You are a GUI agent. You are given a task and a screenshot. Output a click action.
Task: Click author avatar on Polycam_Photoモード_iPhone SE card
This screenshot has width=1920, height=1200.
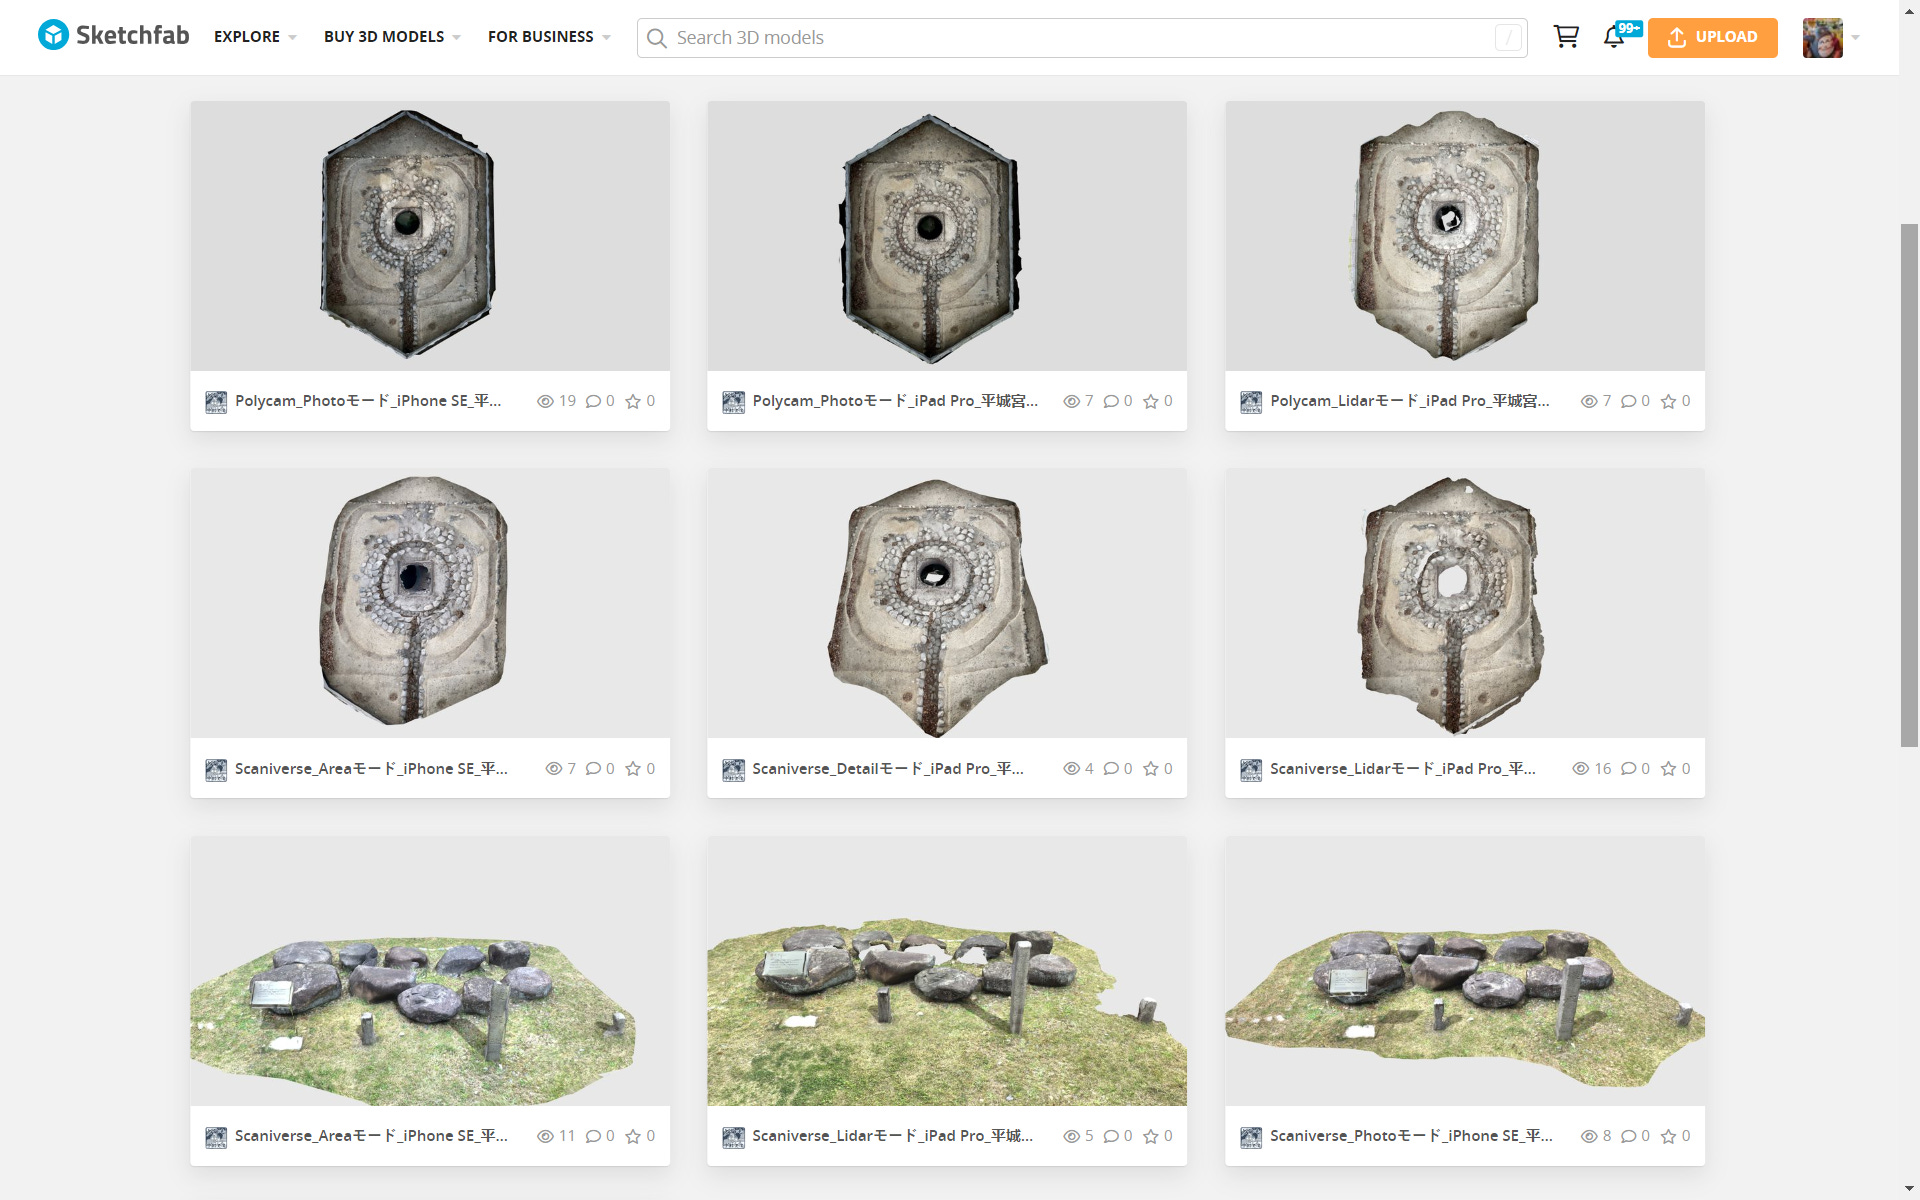click(x=216, y=402)
